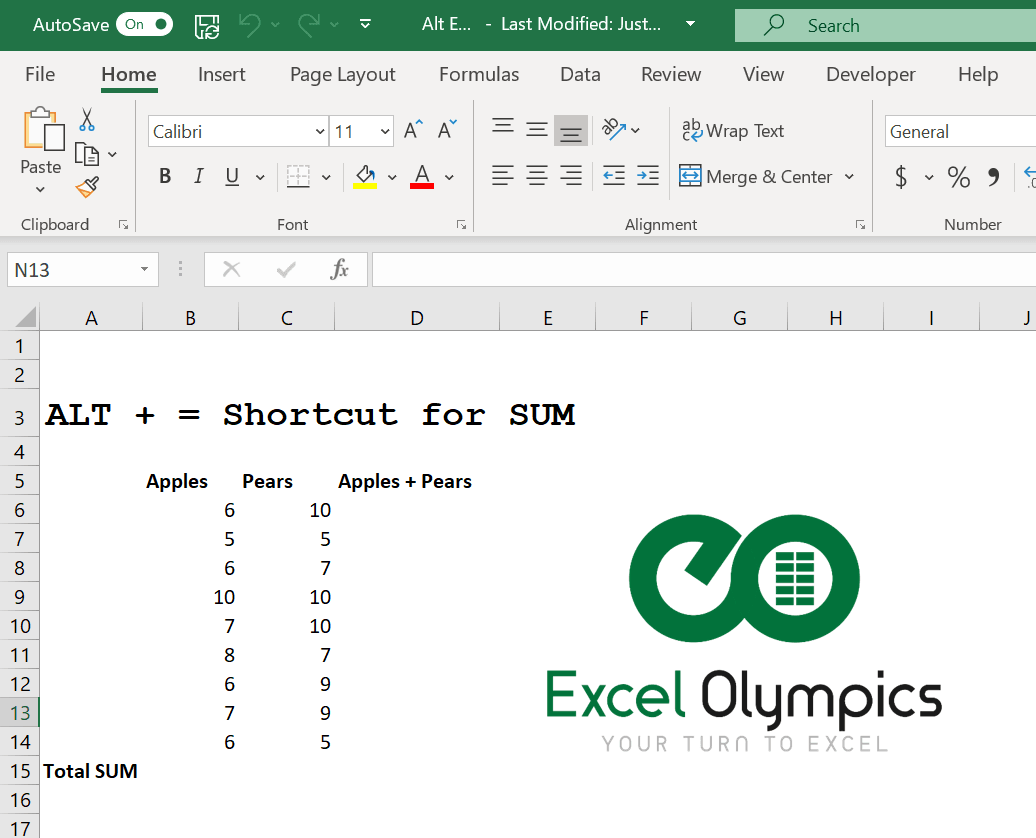Click Increase Font Size icon
The image size is (1036, 838).
pyautogui.click(x=413, y=130)
